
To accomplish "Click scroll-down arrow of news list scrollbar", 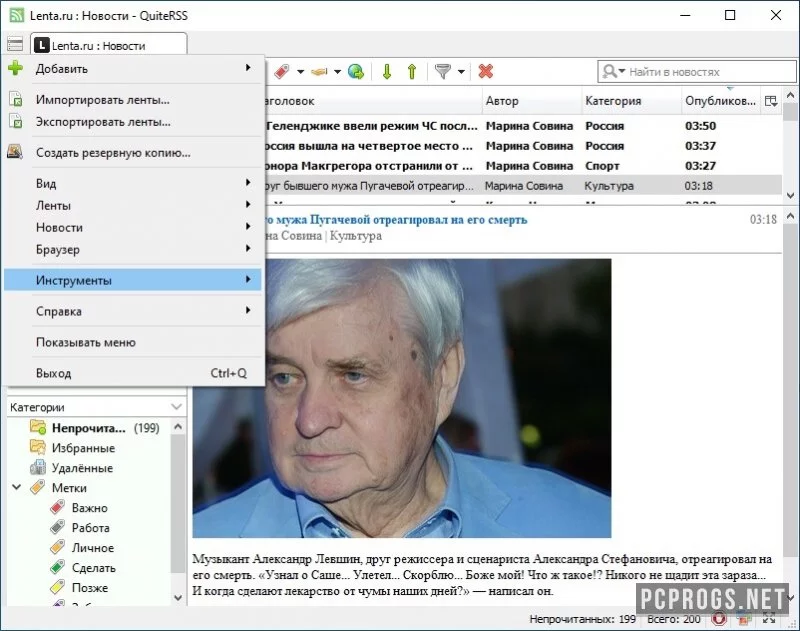I will pyautogui.click(x=790, y=195).
